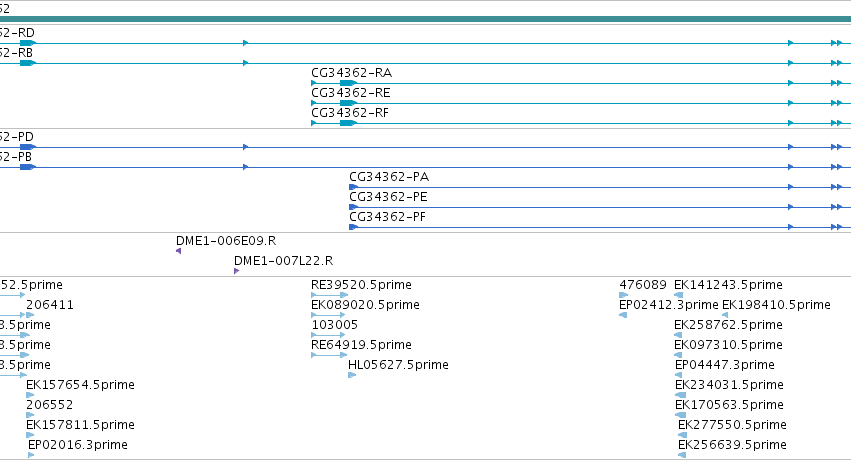This screenshot has width=851, height=460.
Task: Select the EK234031.5prime EST label
Action: click(x=729, y=385)
